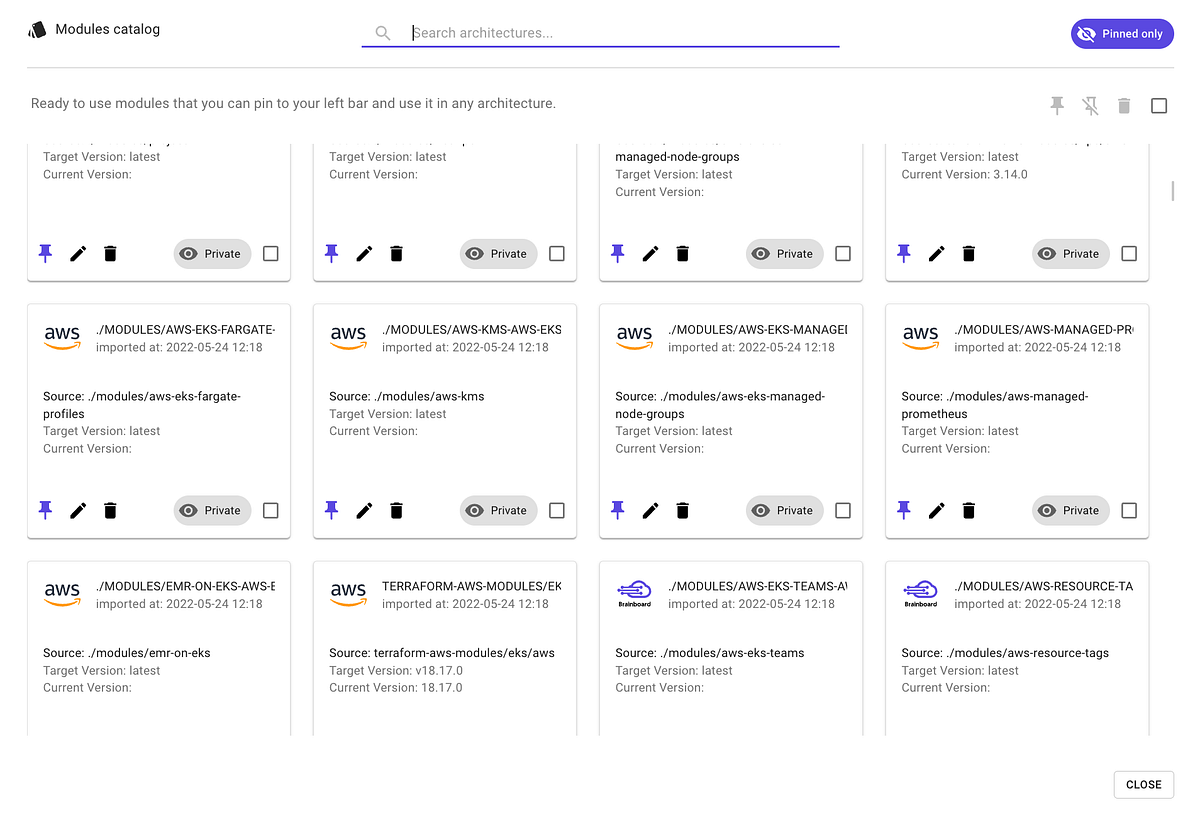Click the pin-all icon in the top toolbar

click(1057, 105)
